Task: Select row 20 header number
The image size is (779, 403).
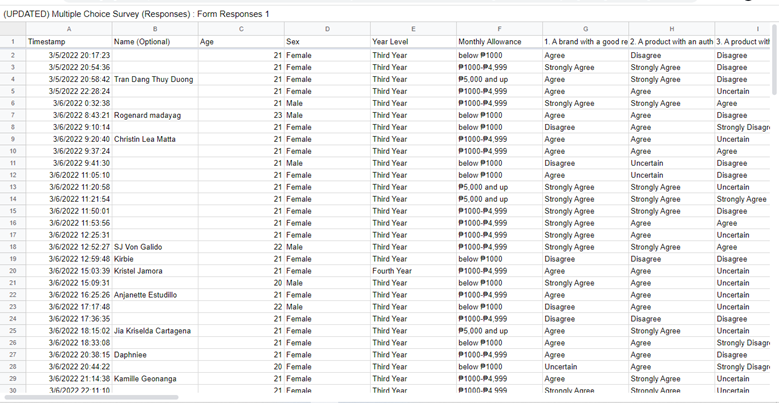Action: tap(12, 271)
